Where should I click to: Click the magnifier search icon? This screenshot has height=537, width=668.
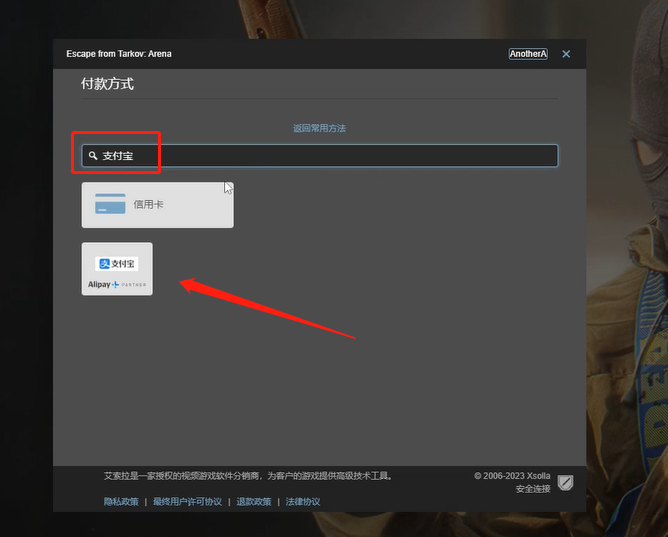(x=93, y=155)
